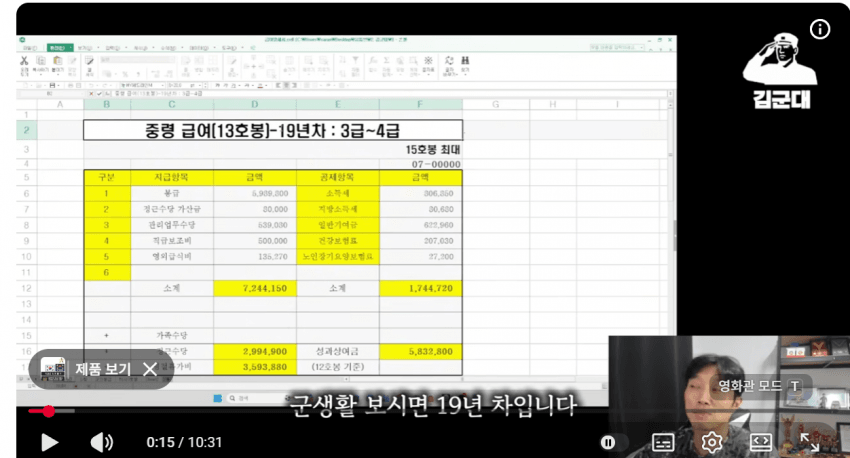Click the formula bar text 중령 급여
This screenshot has height=458, width=850.
coord(157,94)
